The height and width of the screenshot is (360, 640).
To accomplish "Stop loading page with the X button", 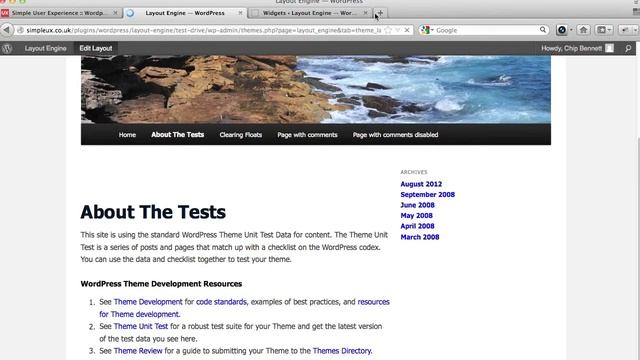I will [x=407, y=30].
